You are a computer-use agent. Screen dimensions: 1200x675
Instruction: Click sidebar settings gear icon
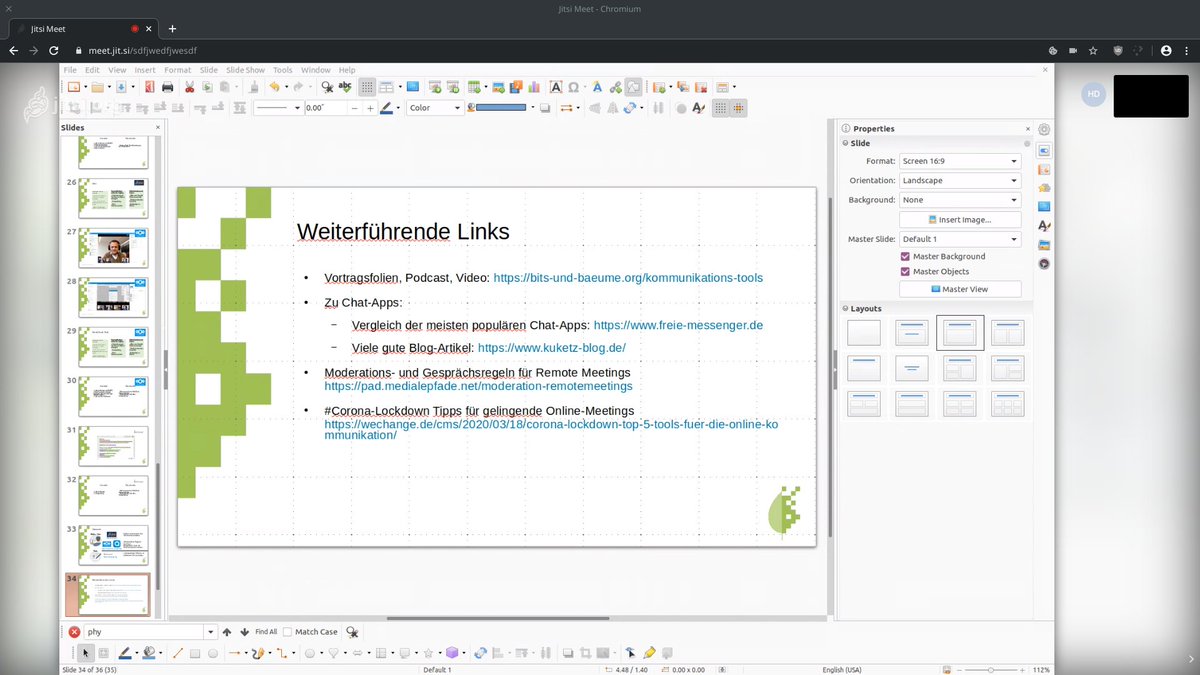(x=1044, y=129)
